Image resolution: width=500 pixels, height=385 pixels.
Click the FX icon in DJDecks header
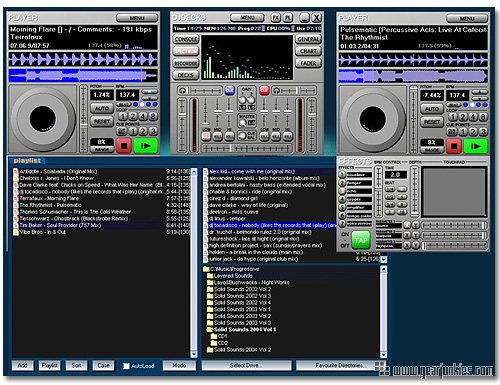[x=276, y=17]
